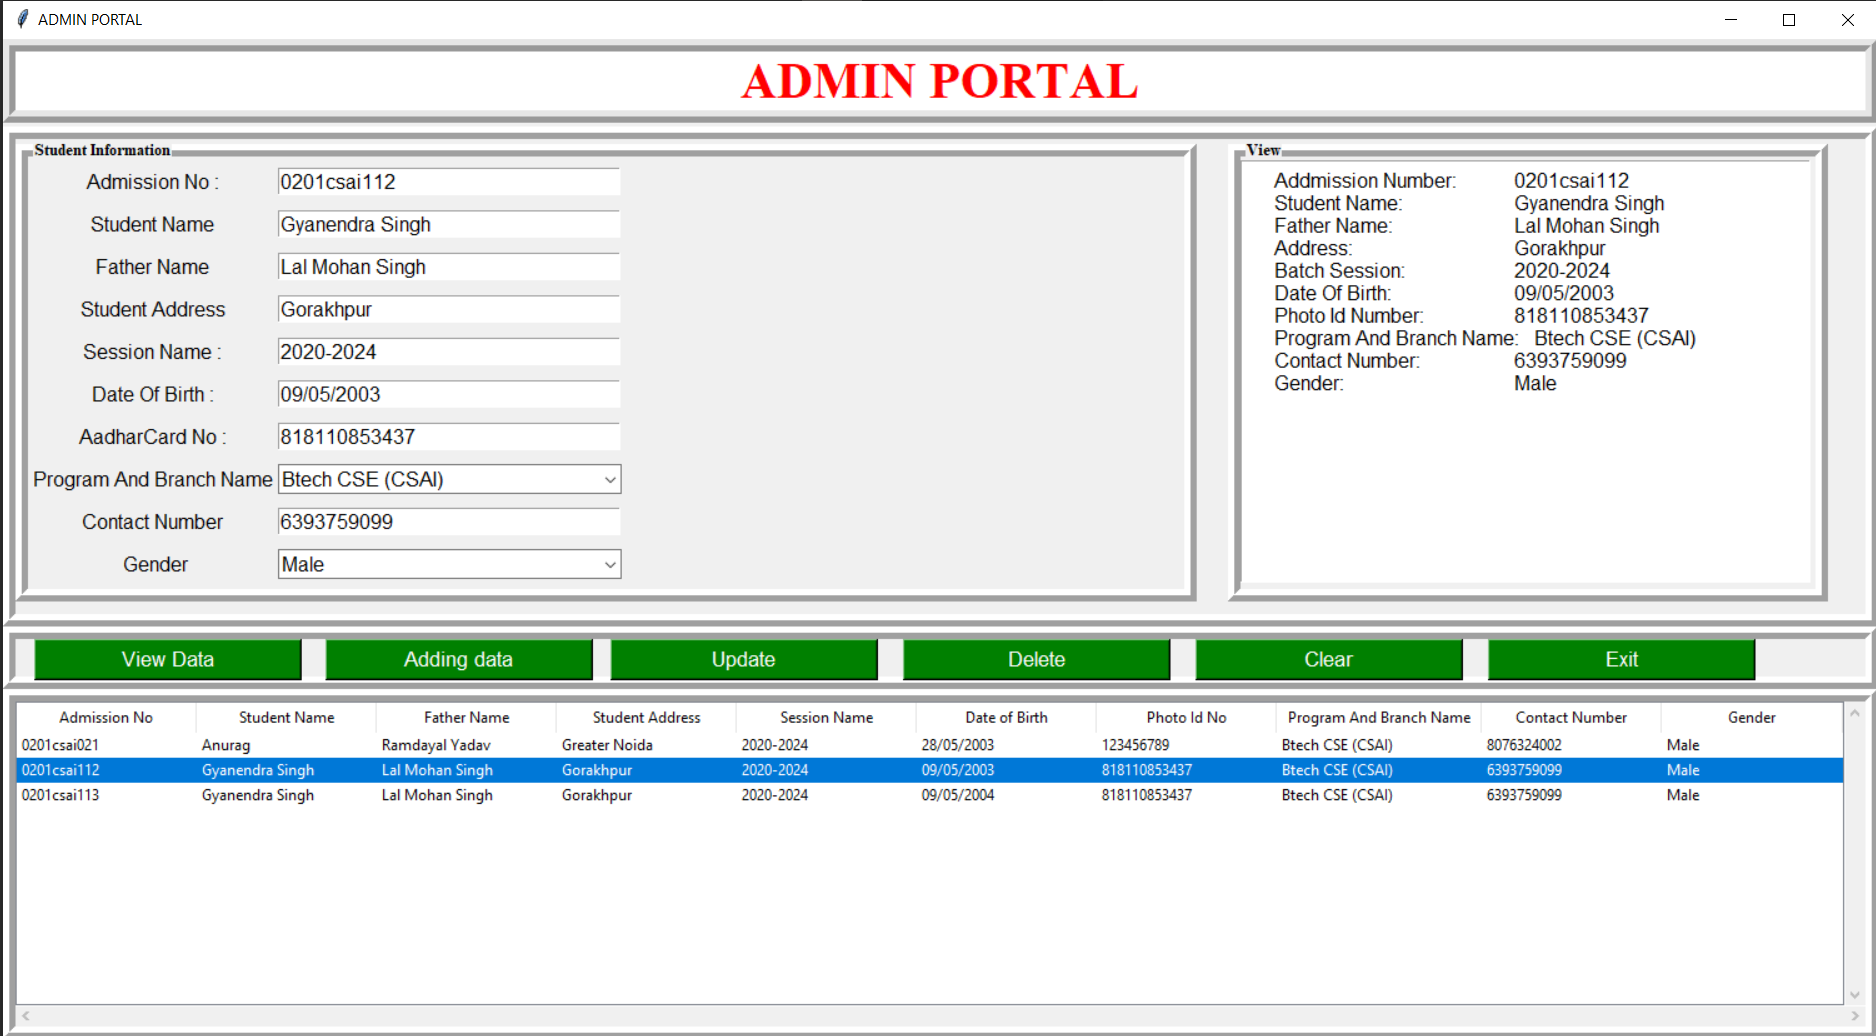Focus the AadharCard No input field
Image resolution: width=1876 pixels, height=1036 pixels.
click(x=449, y=437)
